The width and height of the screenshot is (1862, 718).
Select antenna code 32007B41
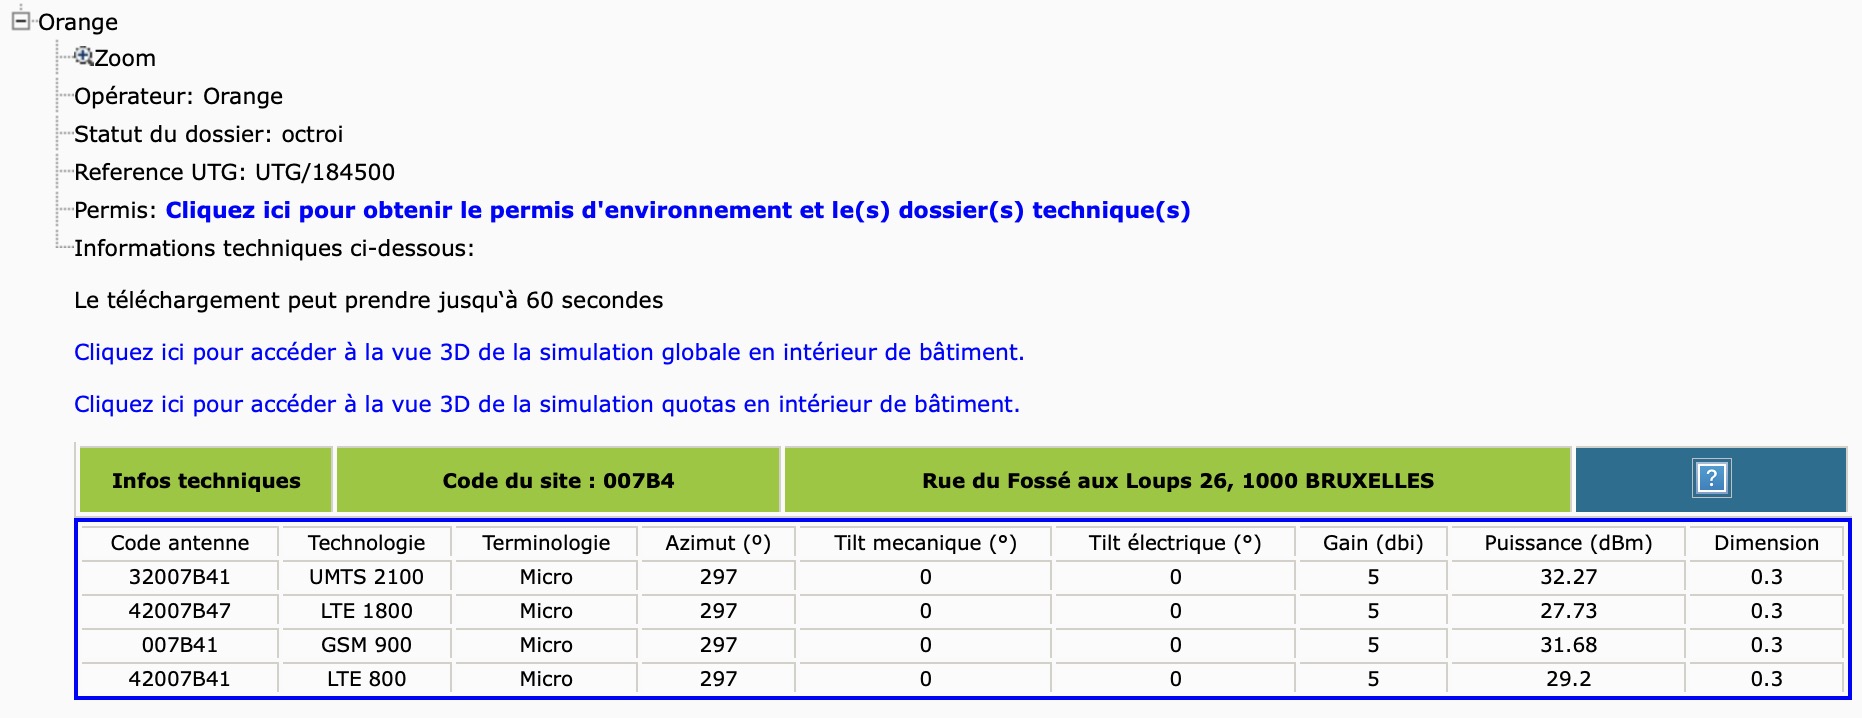(x=180, y=577)
